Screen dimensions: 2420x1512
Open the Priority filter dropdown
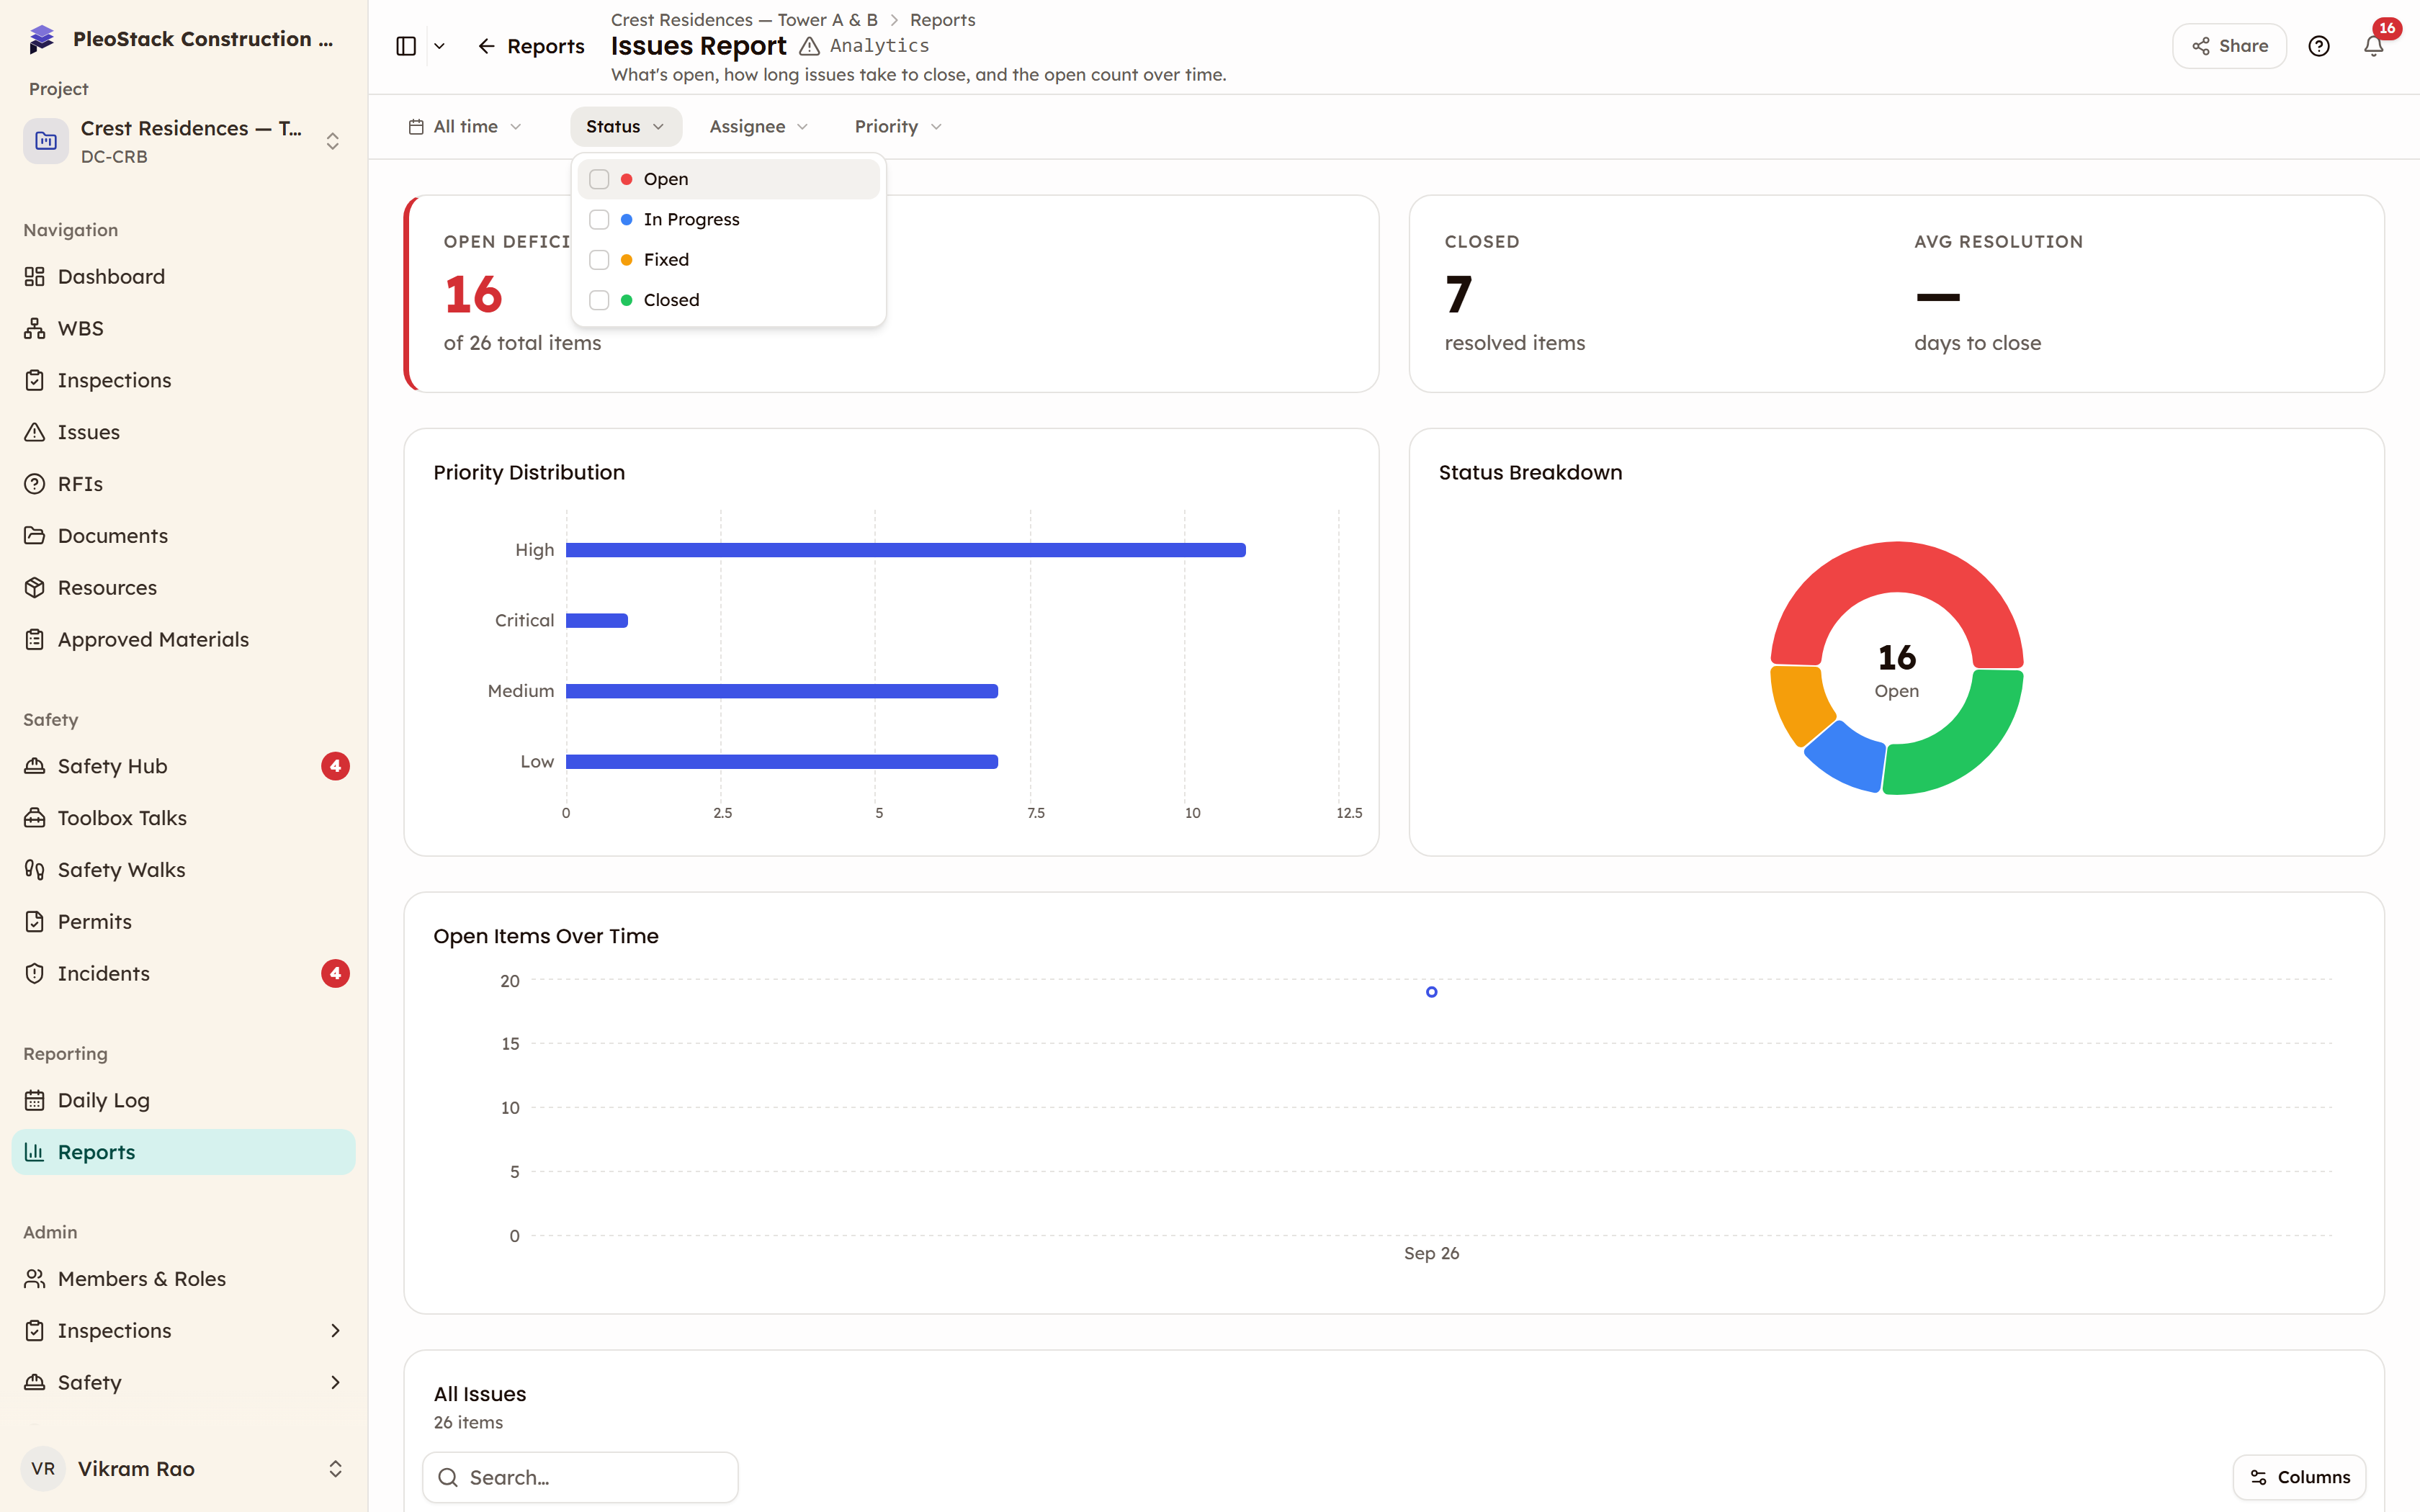897,127
